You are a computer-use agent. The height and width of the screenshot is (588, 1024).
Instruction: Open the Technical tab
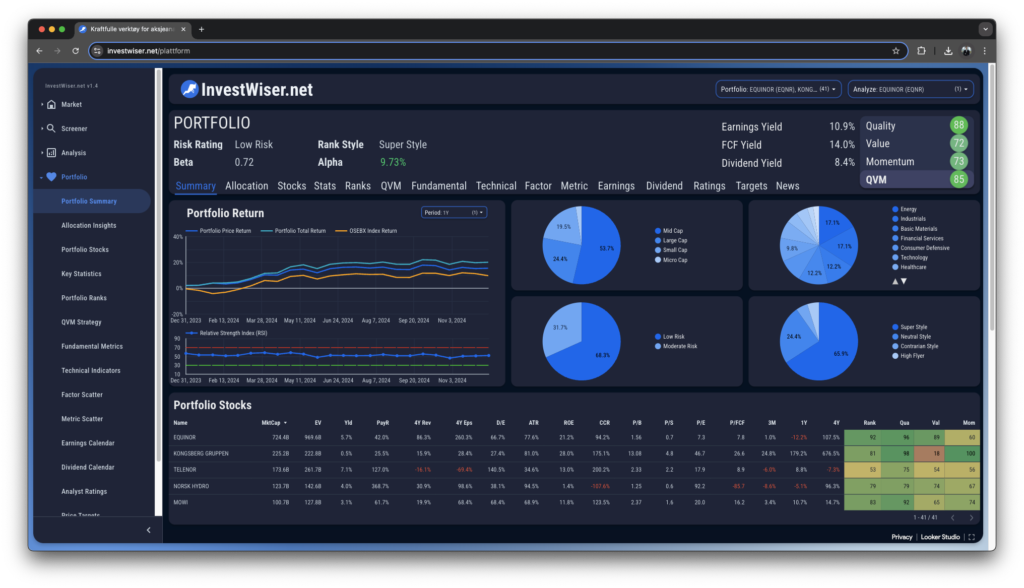click(496, 186)
